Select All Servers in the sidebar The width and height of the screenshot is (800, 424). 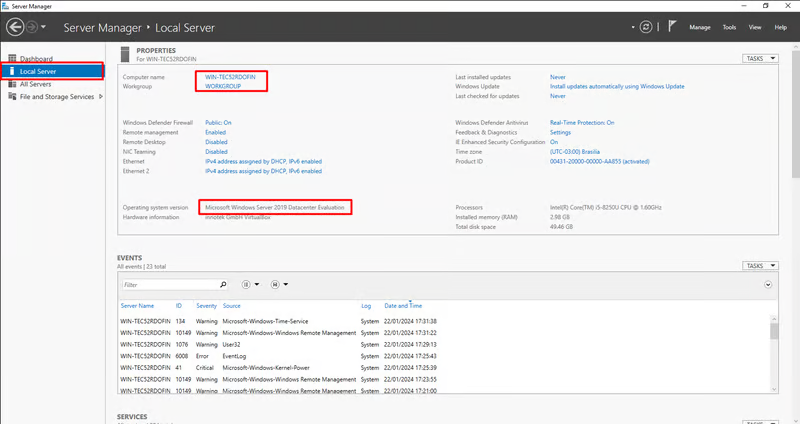pyautogui.click(x=36, y=84)
